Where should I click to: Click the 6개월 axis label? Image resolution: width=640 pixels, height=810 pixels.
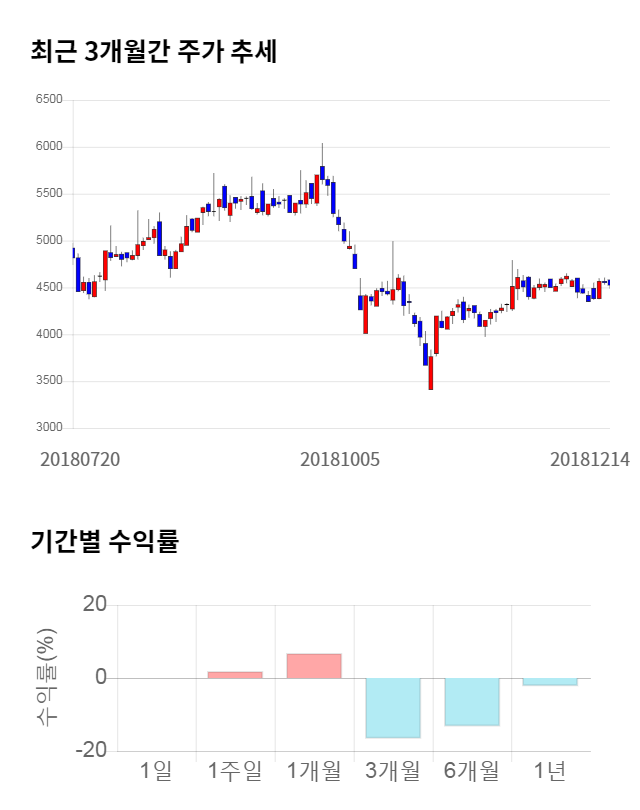(472, 770)
